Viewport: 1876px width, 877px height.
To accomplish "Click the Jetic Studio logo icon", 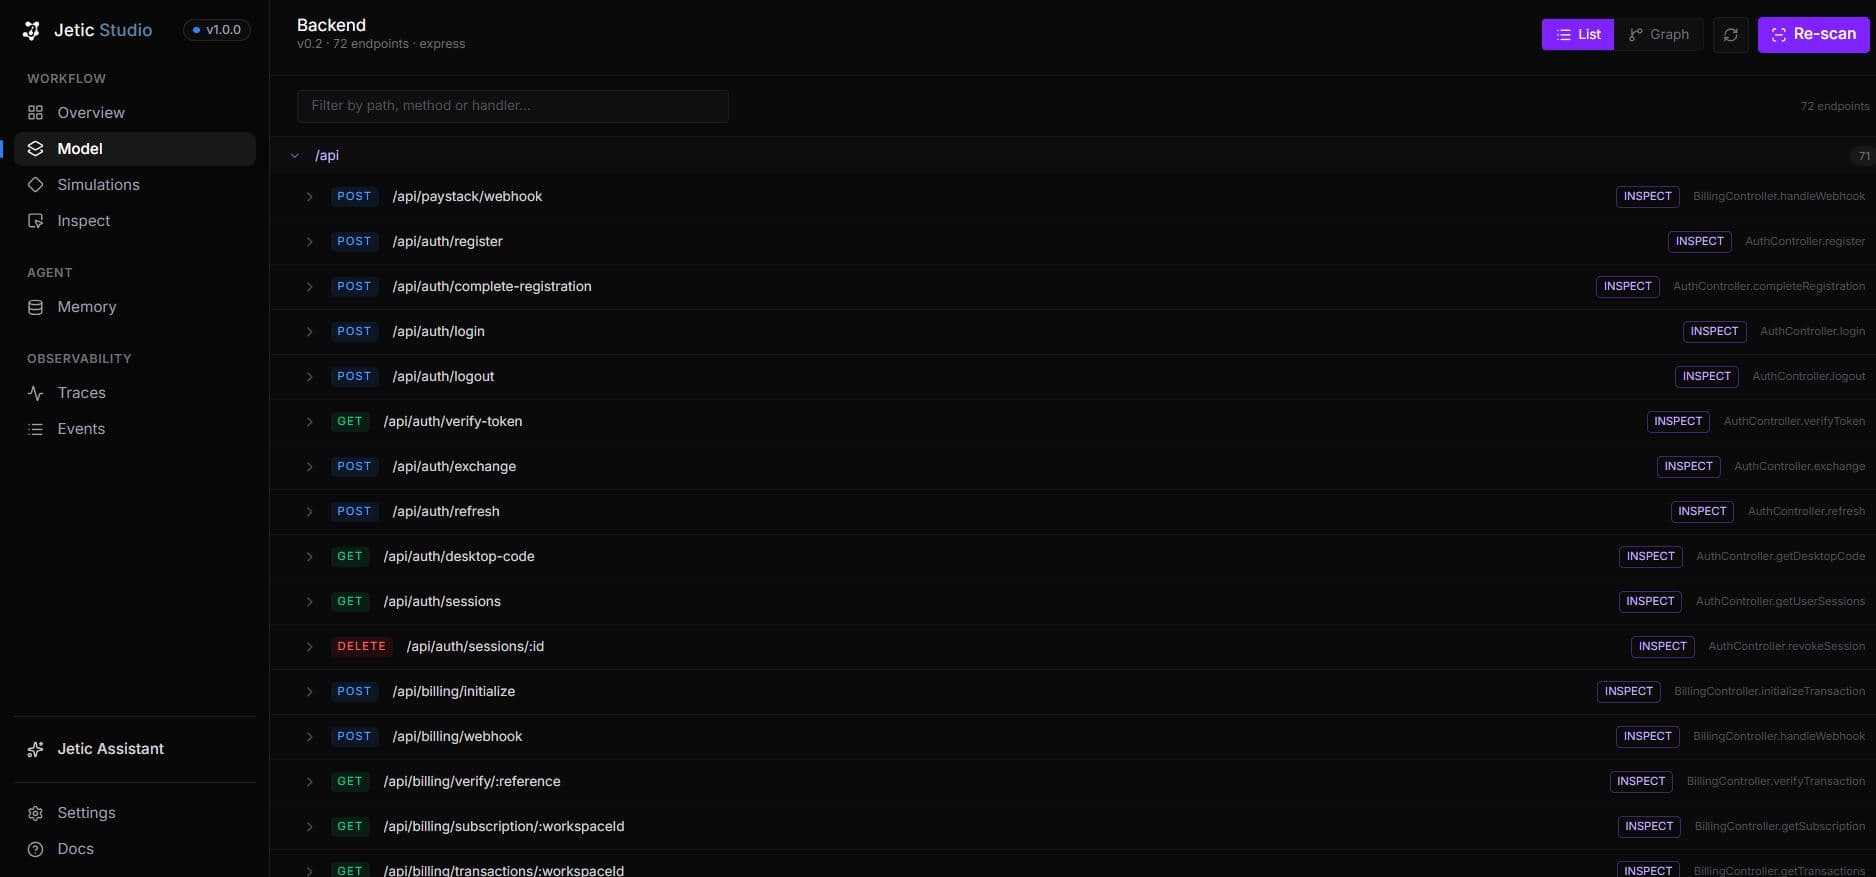I will pyautogui.click(x=32, y=31).
